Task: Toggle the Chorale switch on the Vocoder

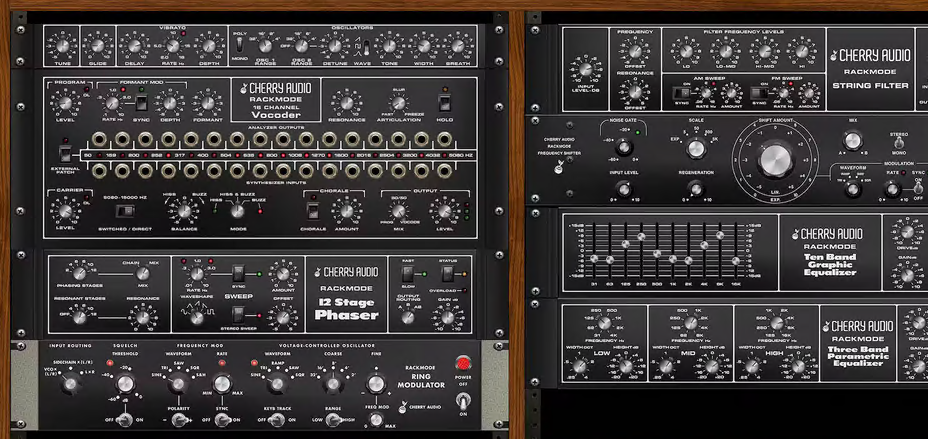Action: 312,211
